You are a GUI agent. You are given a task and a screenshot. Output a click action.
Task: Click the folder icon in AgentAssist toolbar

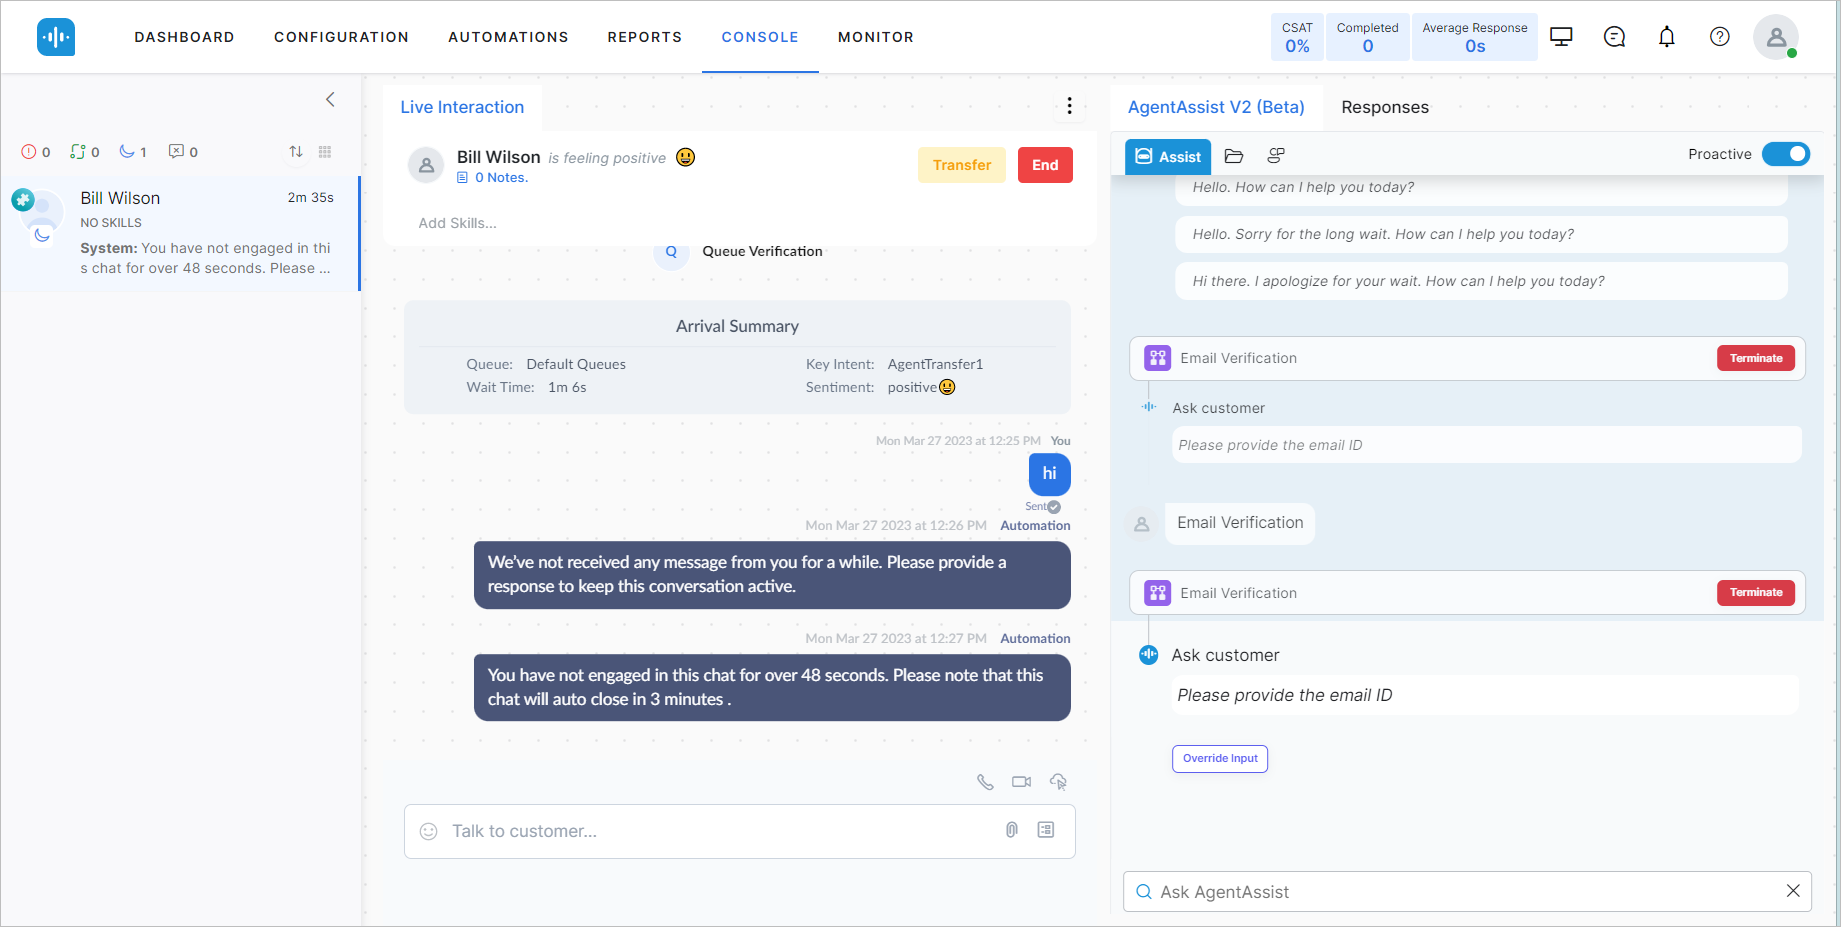coord(1233,156)
